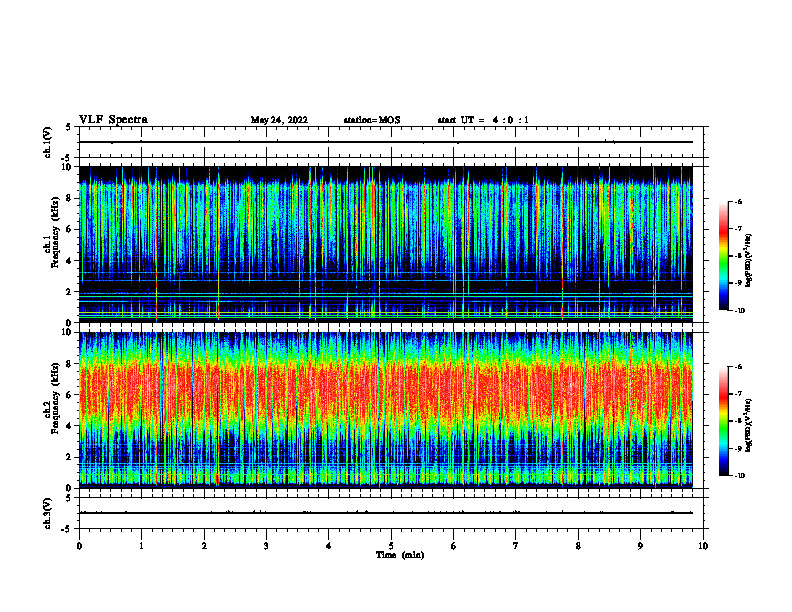Image resolution: width=792 pixels, height=612 pixels.
Task: Click the ch.1 frequency tick "4"
Action: (x=70, y=261)
